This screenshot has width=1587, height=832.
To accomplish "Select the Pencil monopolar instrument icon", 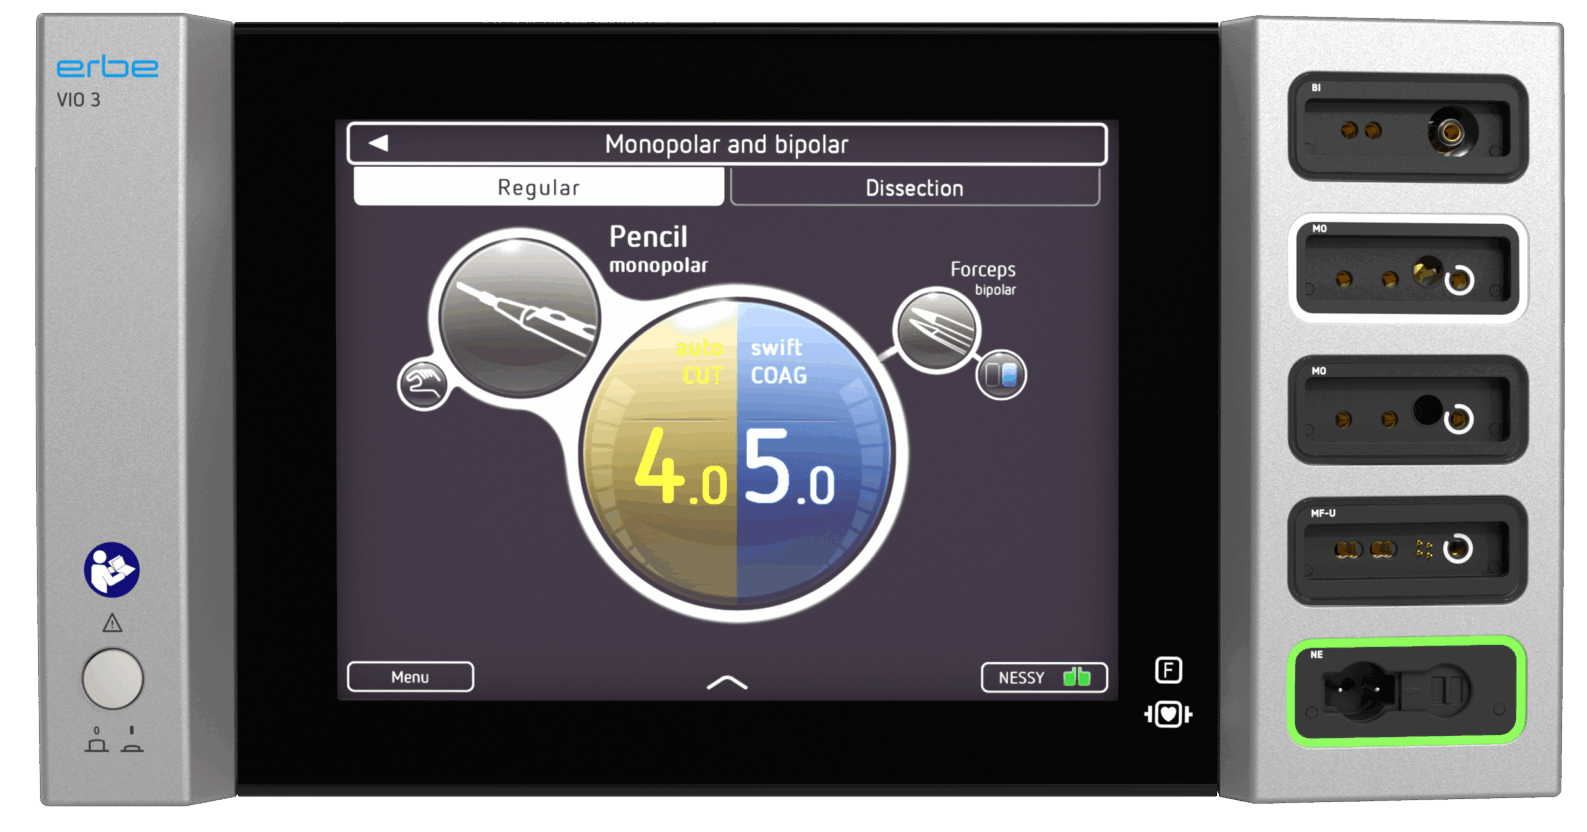I will coord(519,315).
